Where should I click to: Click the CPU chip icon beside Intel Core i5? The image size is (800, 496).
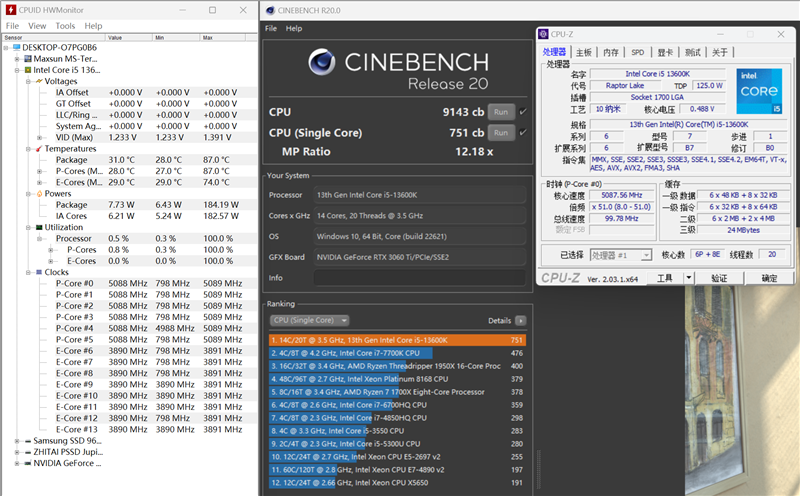pyautogui.click(x=28, y=70)
